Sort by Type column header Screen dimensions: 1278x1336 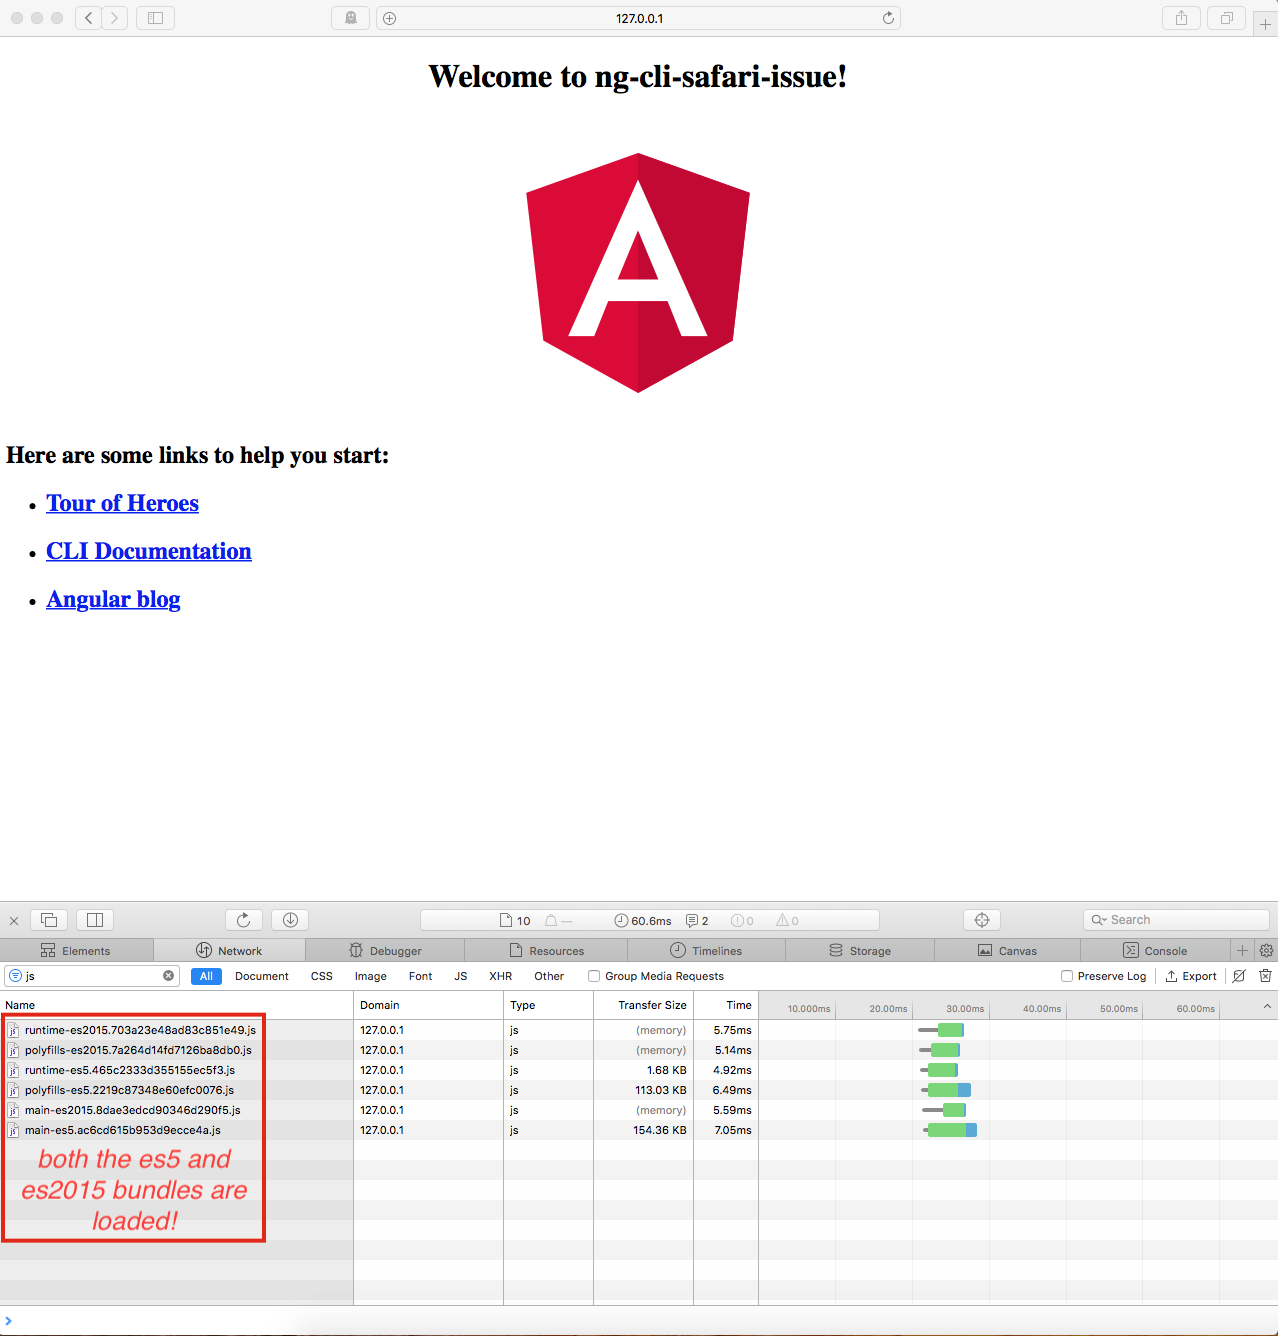click(x=548, y=1005)
